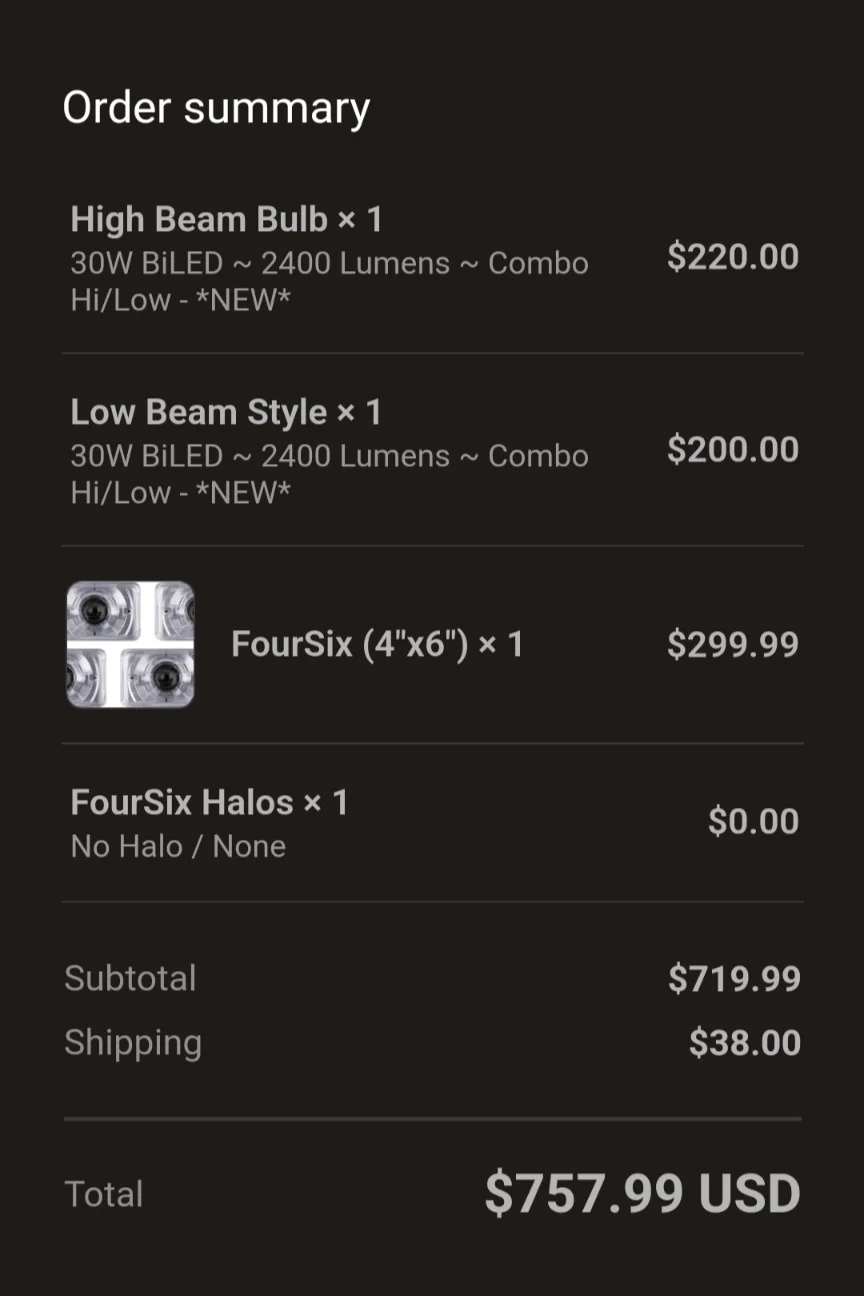Click the $220.00 price
The image size is (864, 1296).
point(733,257)
